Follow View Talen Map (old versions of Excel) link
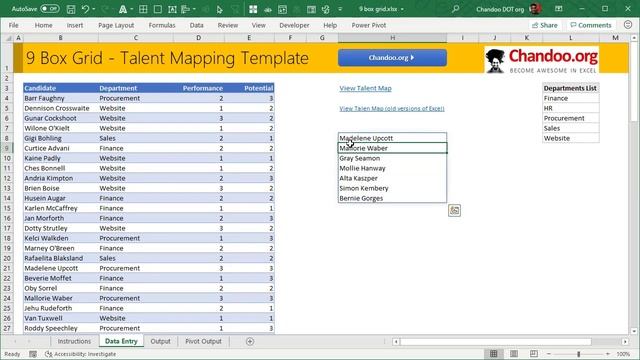640x360 pixels. point(392,108)
